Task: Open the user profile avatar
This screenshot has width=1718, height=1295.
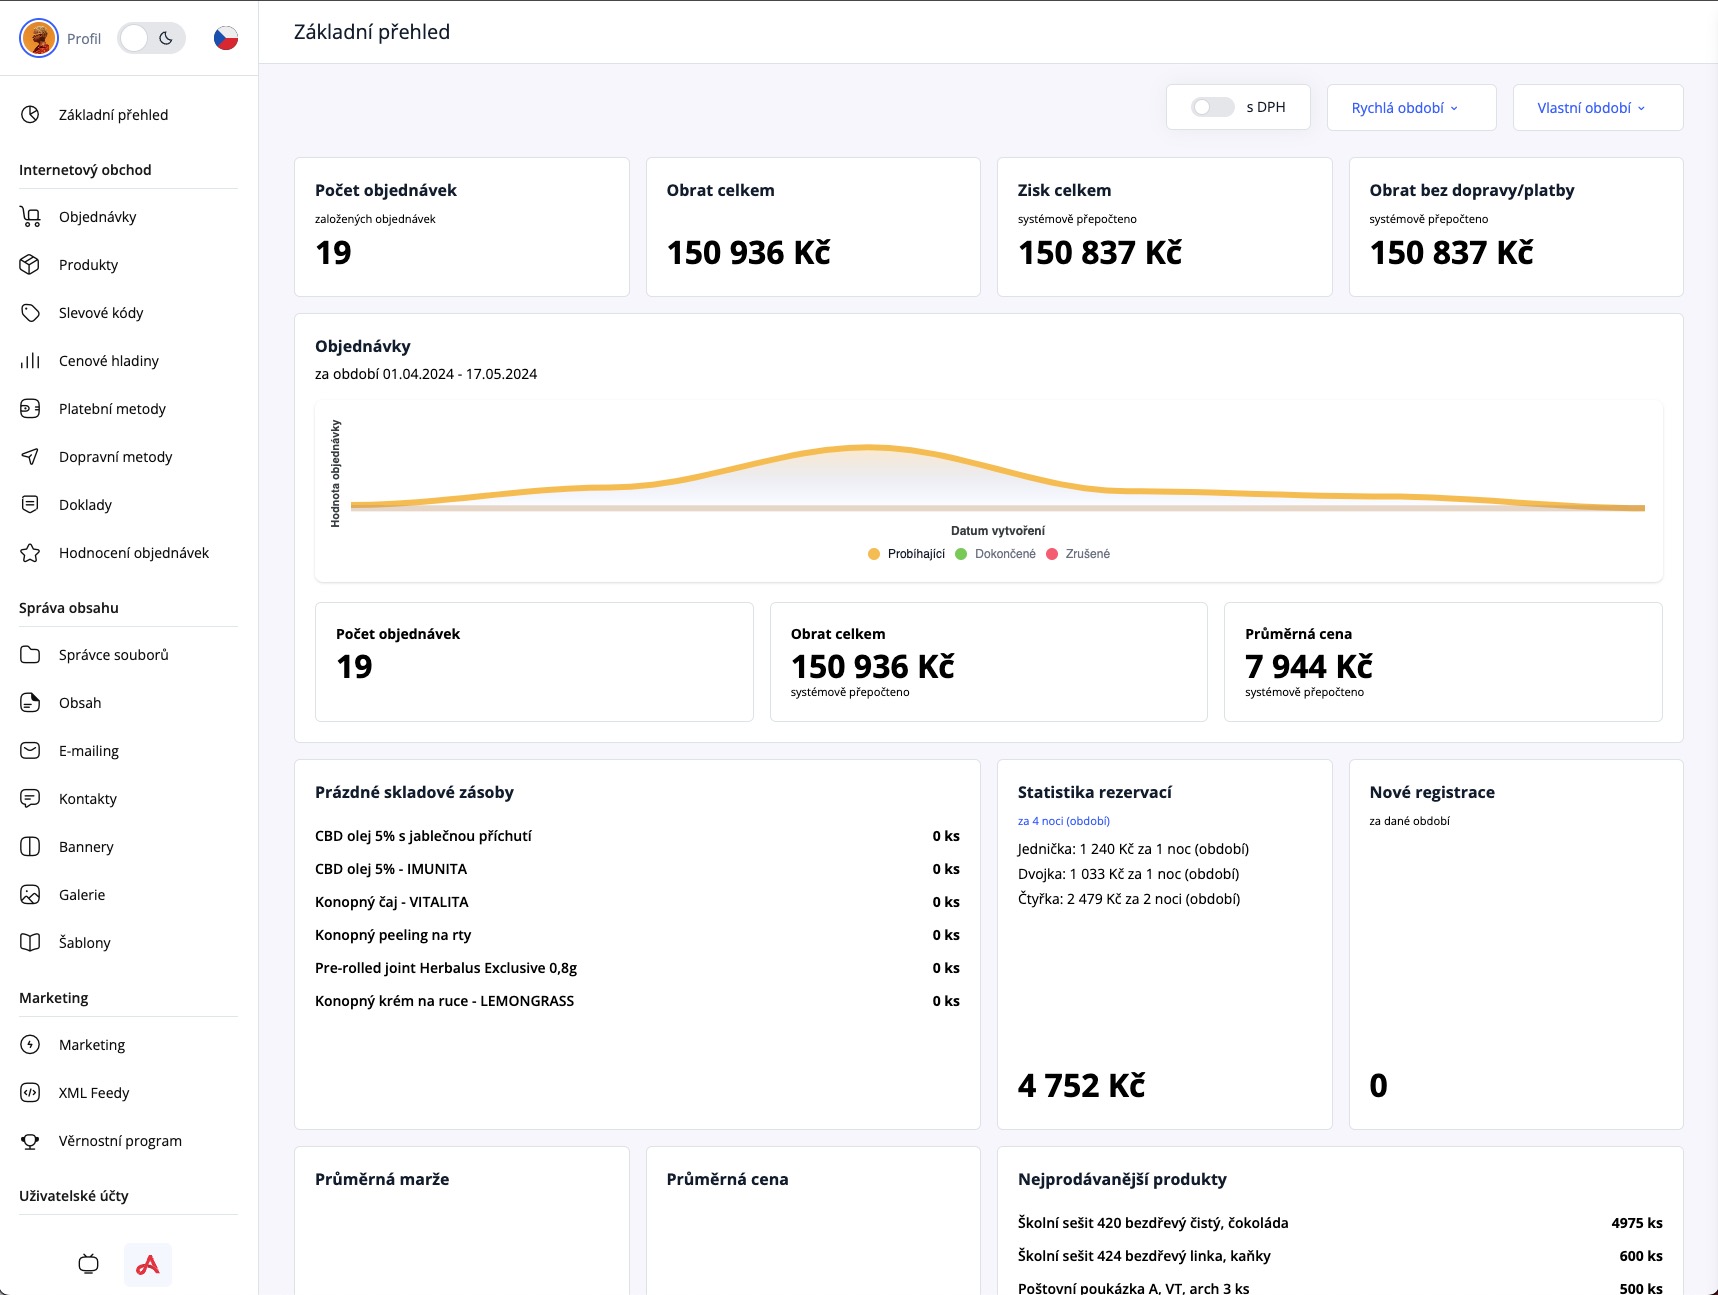Action: 39,38
